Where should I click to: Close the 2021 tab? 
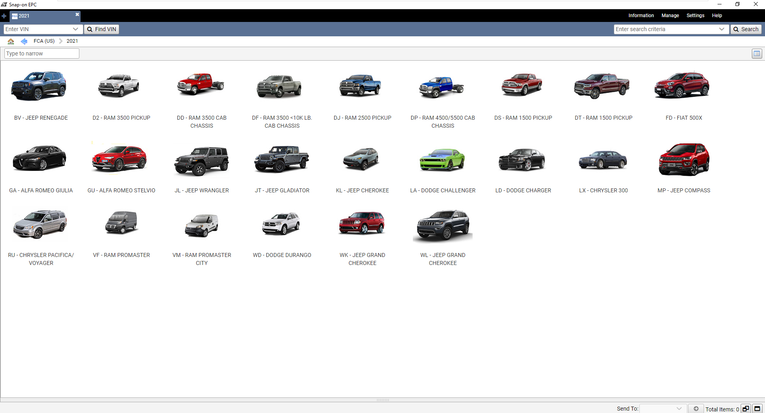point(77,16)
